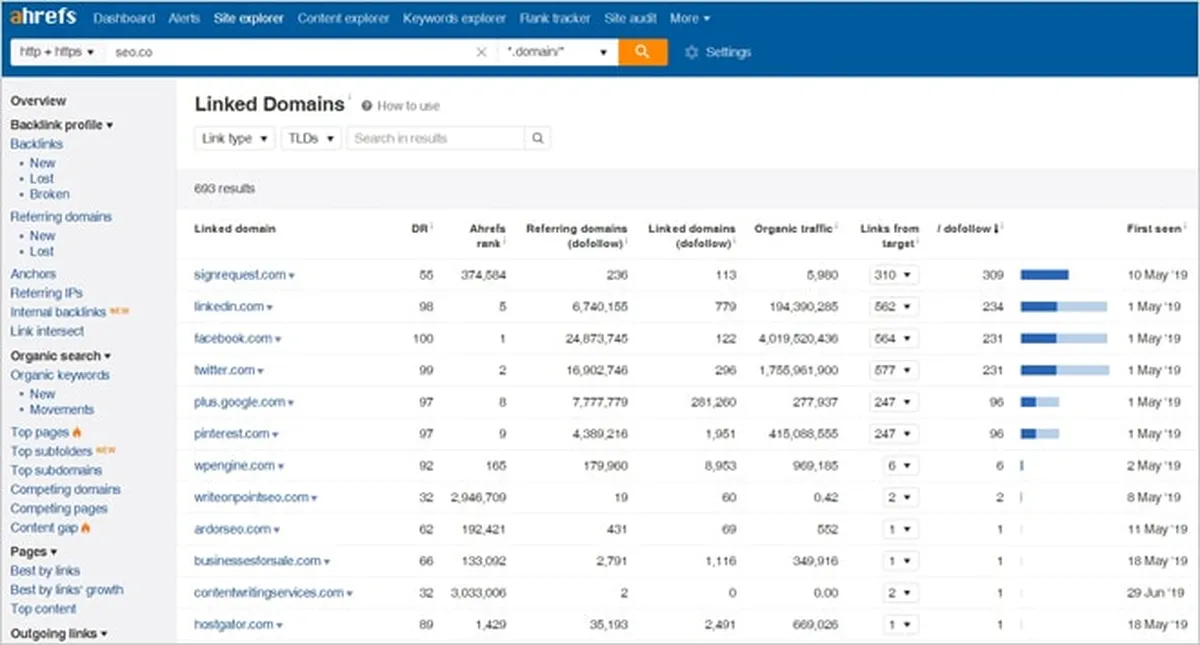Click the Content gap flame icon
The width and height of the screenshot is (1200, 645).
click(x=86, y=528)
